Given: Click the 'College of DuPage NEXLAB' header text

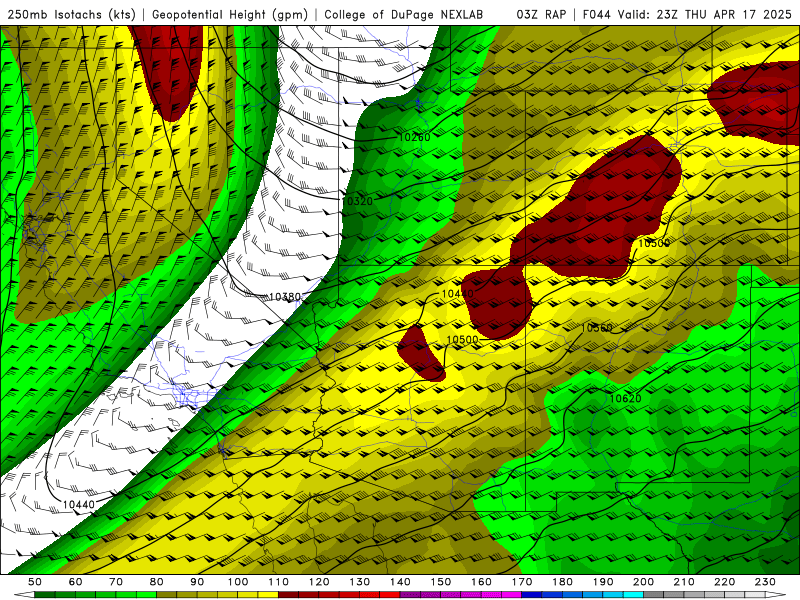Looking at the screenshot, I should click(x=404, y=14).
